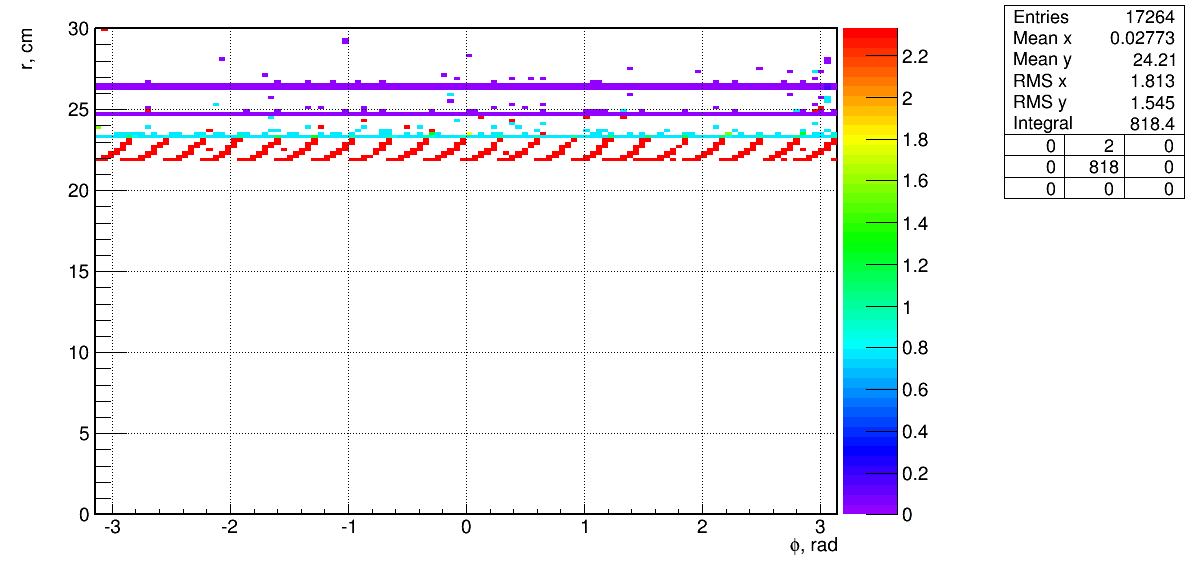Click the y-axis label 10

[x=79, y=352]
